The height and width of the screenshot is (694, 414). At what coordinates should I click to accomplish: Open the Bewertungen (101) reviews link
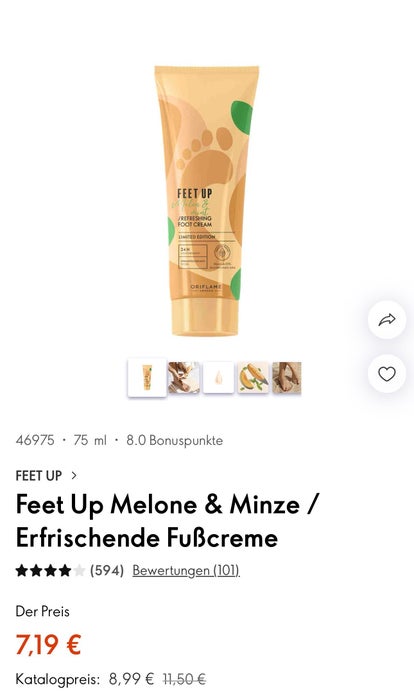(186, 571)
